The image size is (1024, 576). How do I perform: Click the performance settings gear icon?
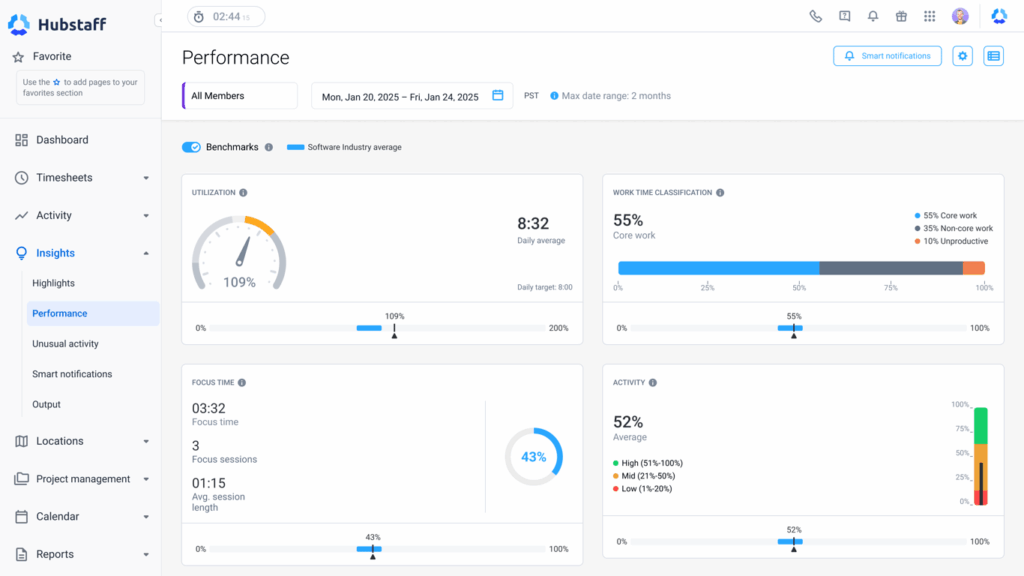(x=962, y=56)
